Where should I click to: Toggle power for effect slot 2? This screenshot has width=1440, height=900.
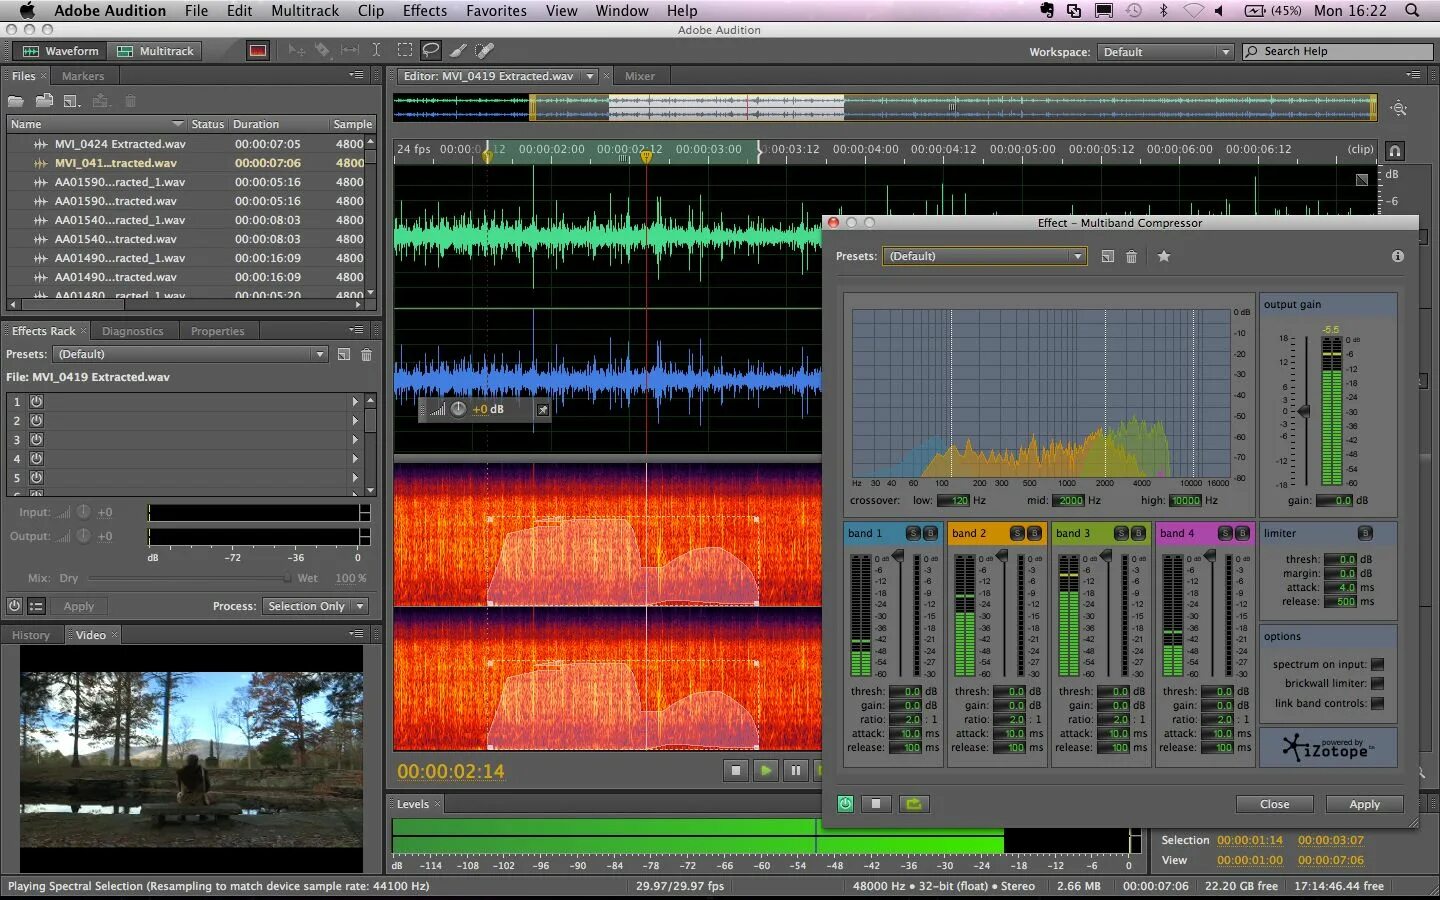pos(36,420)
